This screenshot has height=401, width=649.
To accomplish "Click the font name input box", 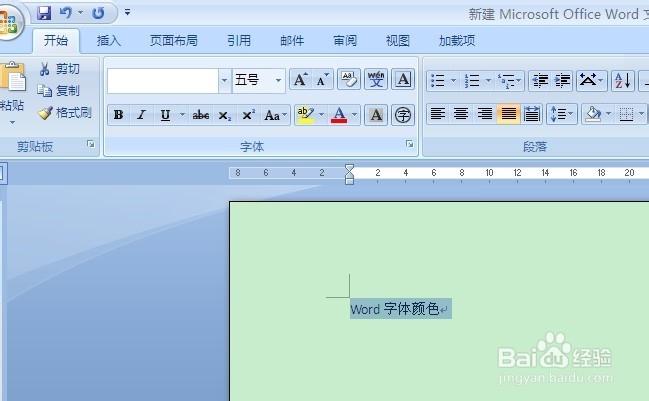I will tap(163, 80).
